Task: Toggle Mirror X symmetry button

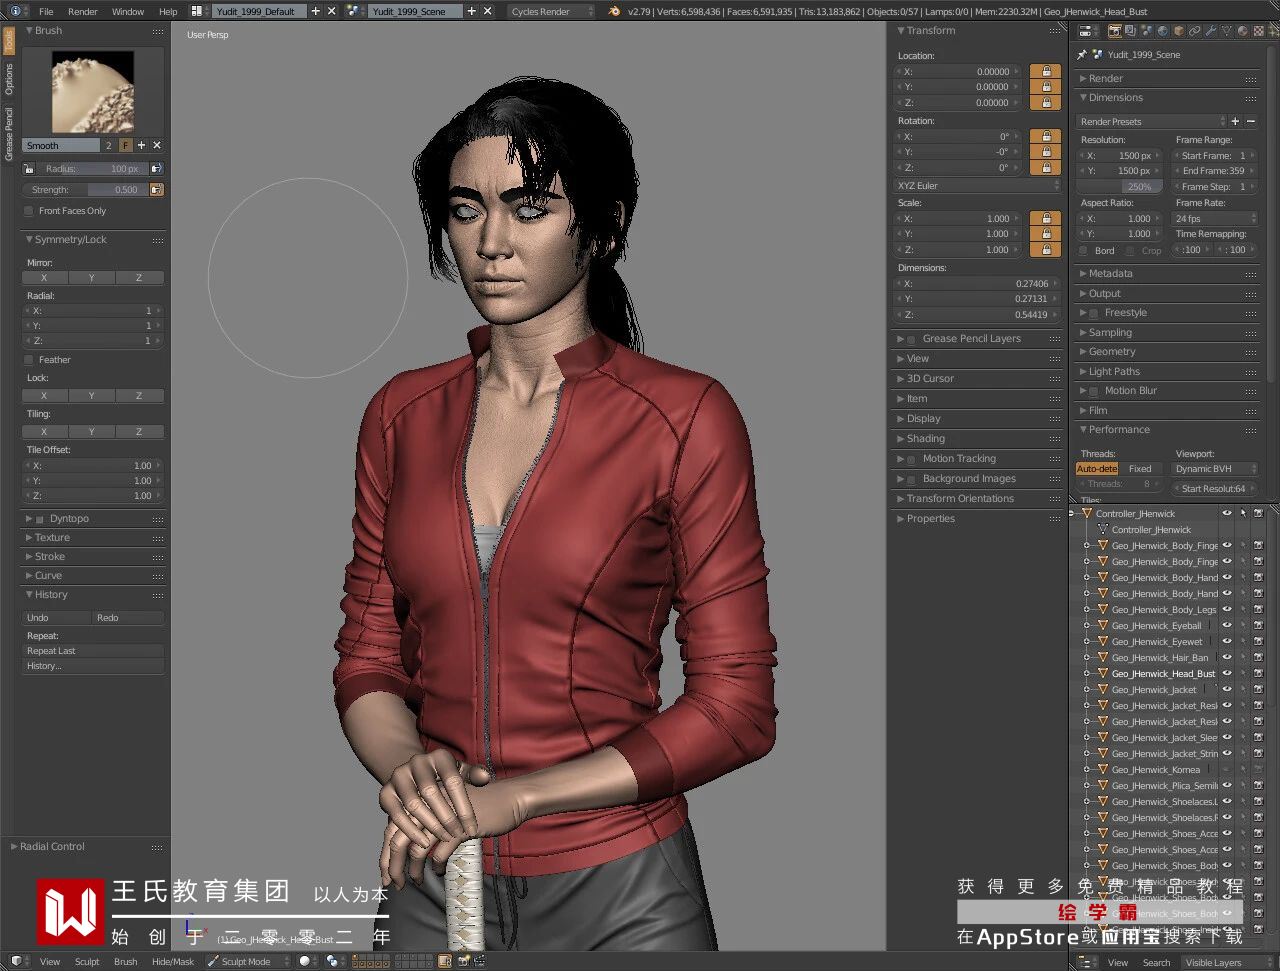Action: pos(44,278)
